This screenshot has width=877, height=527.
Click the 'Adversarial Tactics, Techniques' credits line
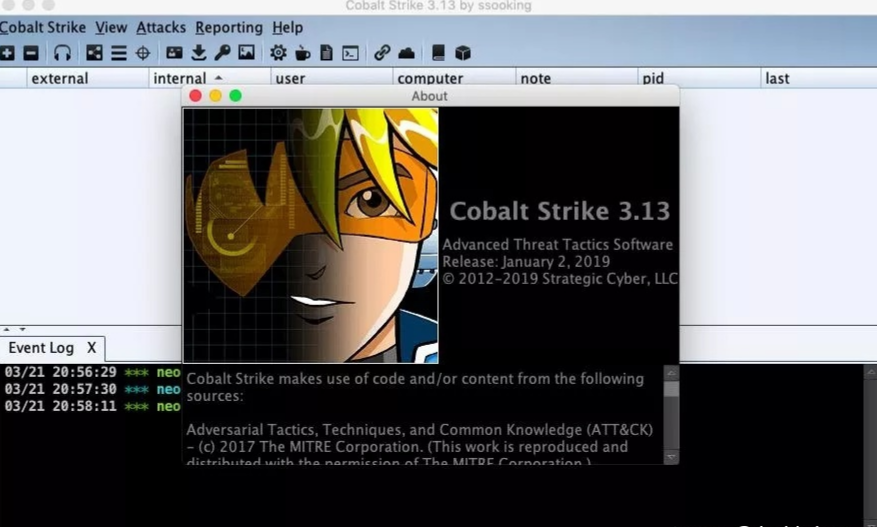coord(419,430)
